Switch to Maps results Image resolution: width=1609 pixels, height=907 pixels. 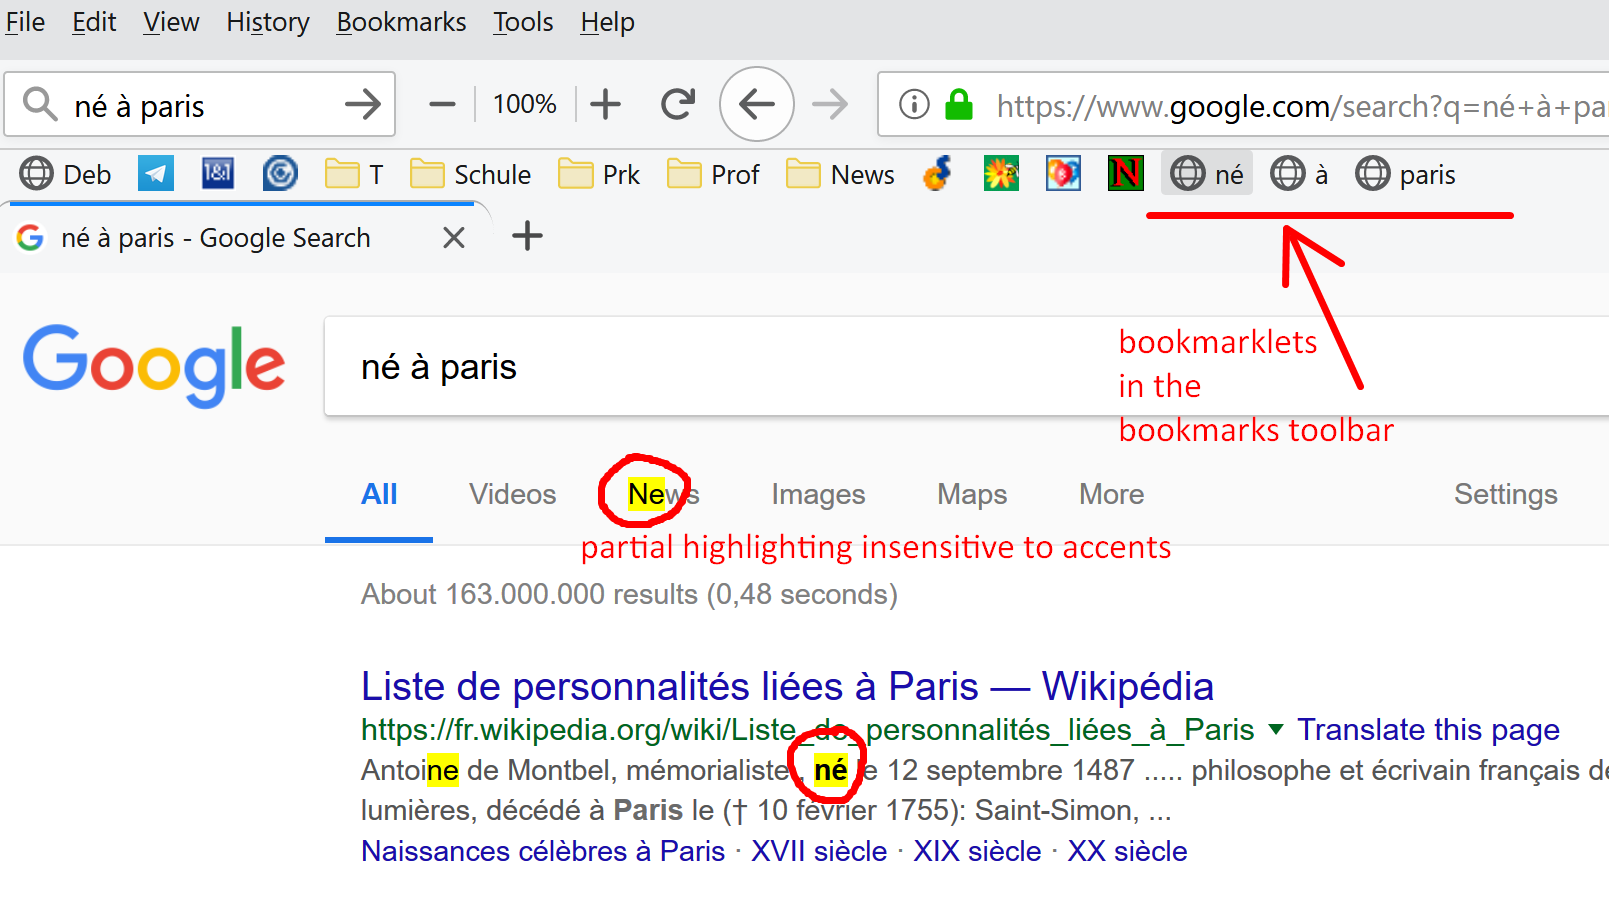972,494
